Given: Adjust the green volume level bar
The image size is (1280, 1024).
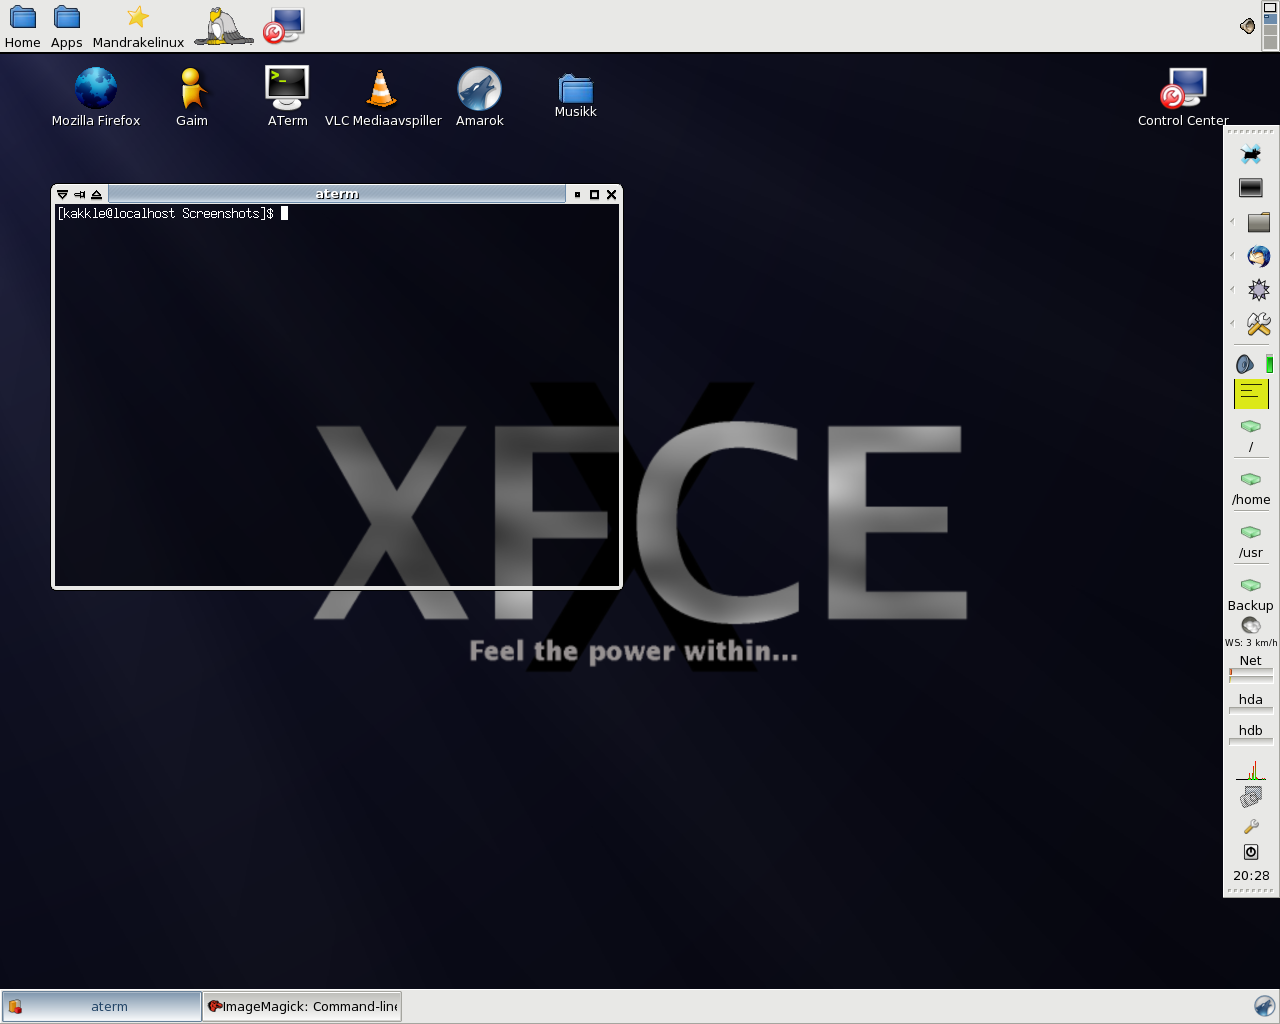Looking at the screenshot, I should pos(1269,364).
